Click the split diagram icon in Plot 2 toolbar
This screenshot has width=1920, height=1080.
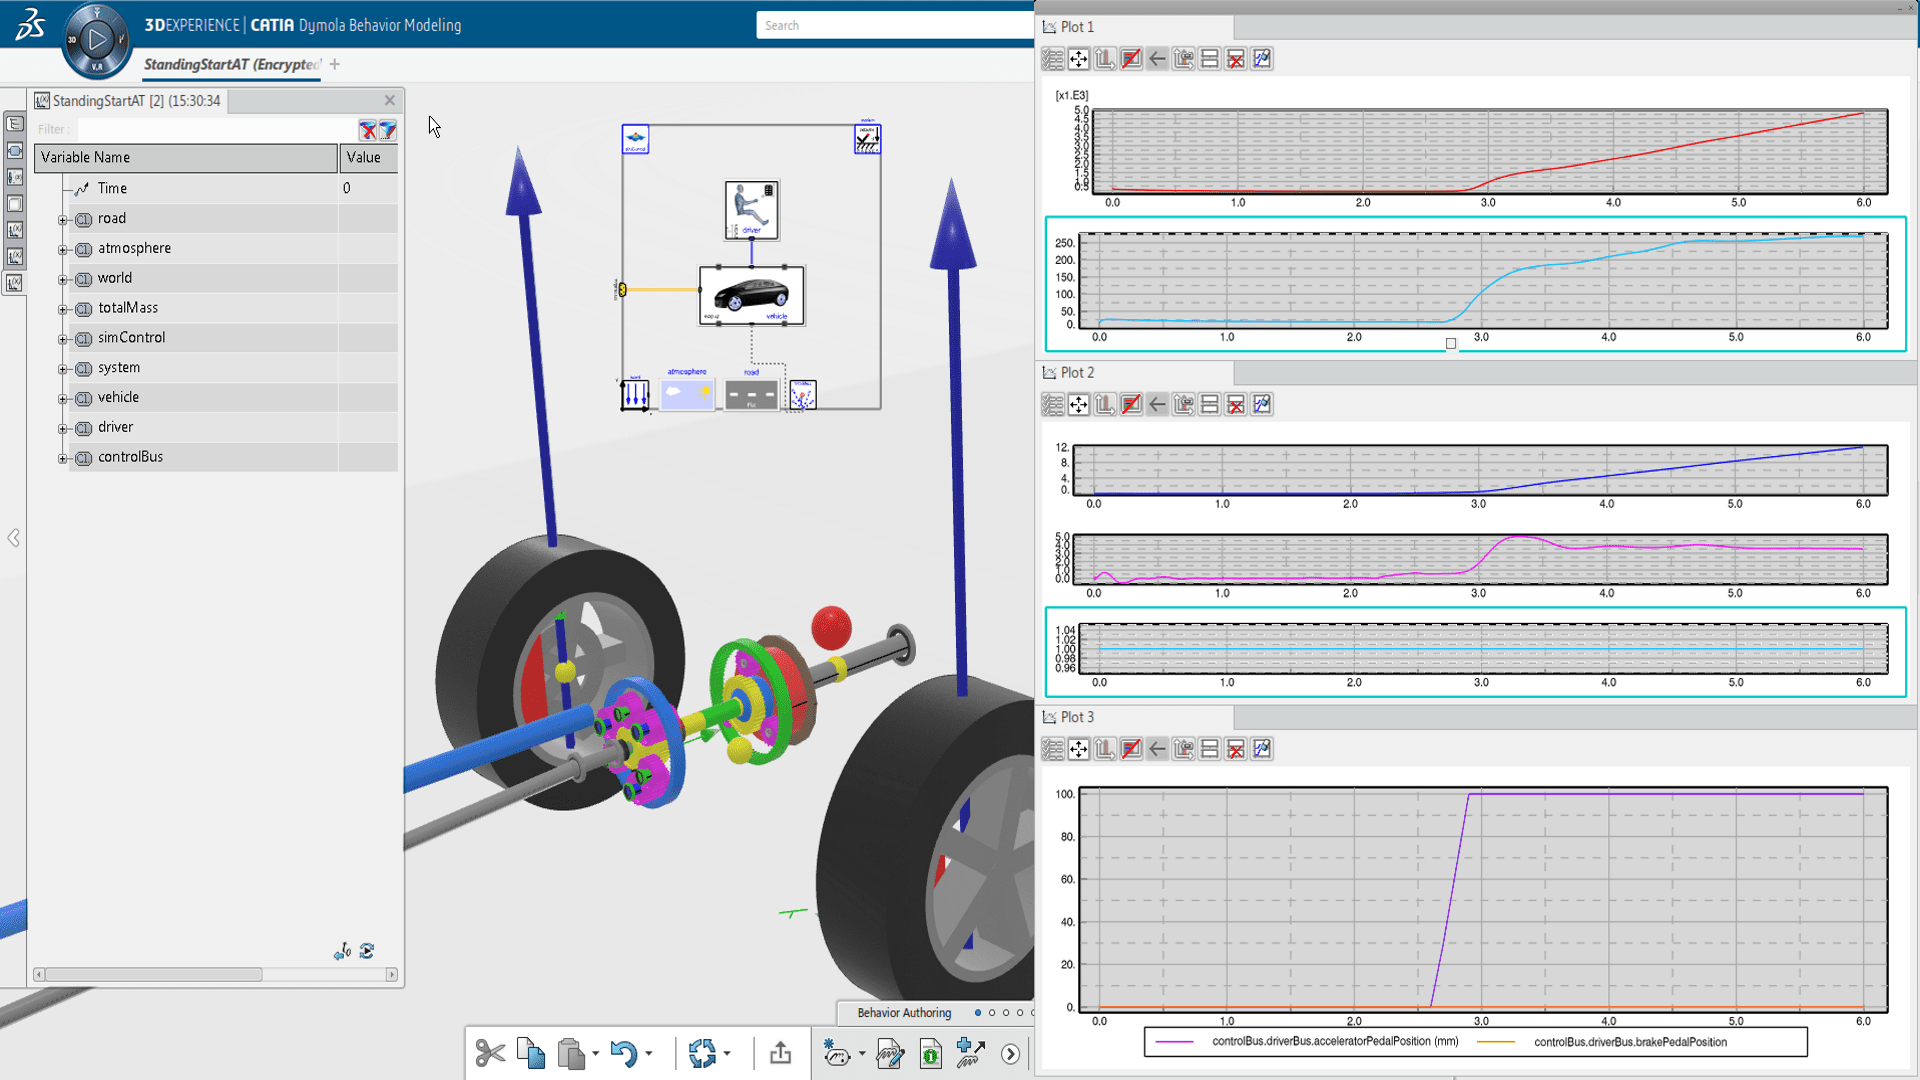(x=1210, y=404)
